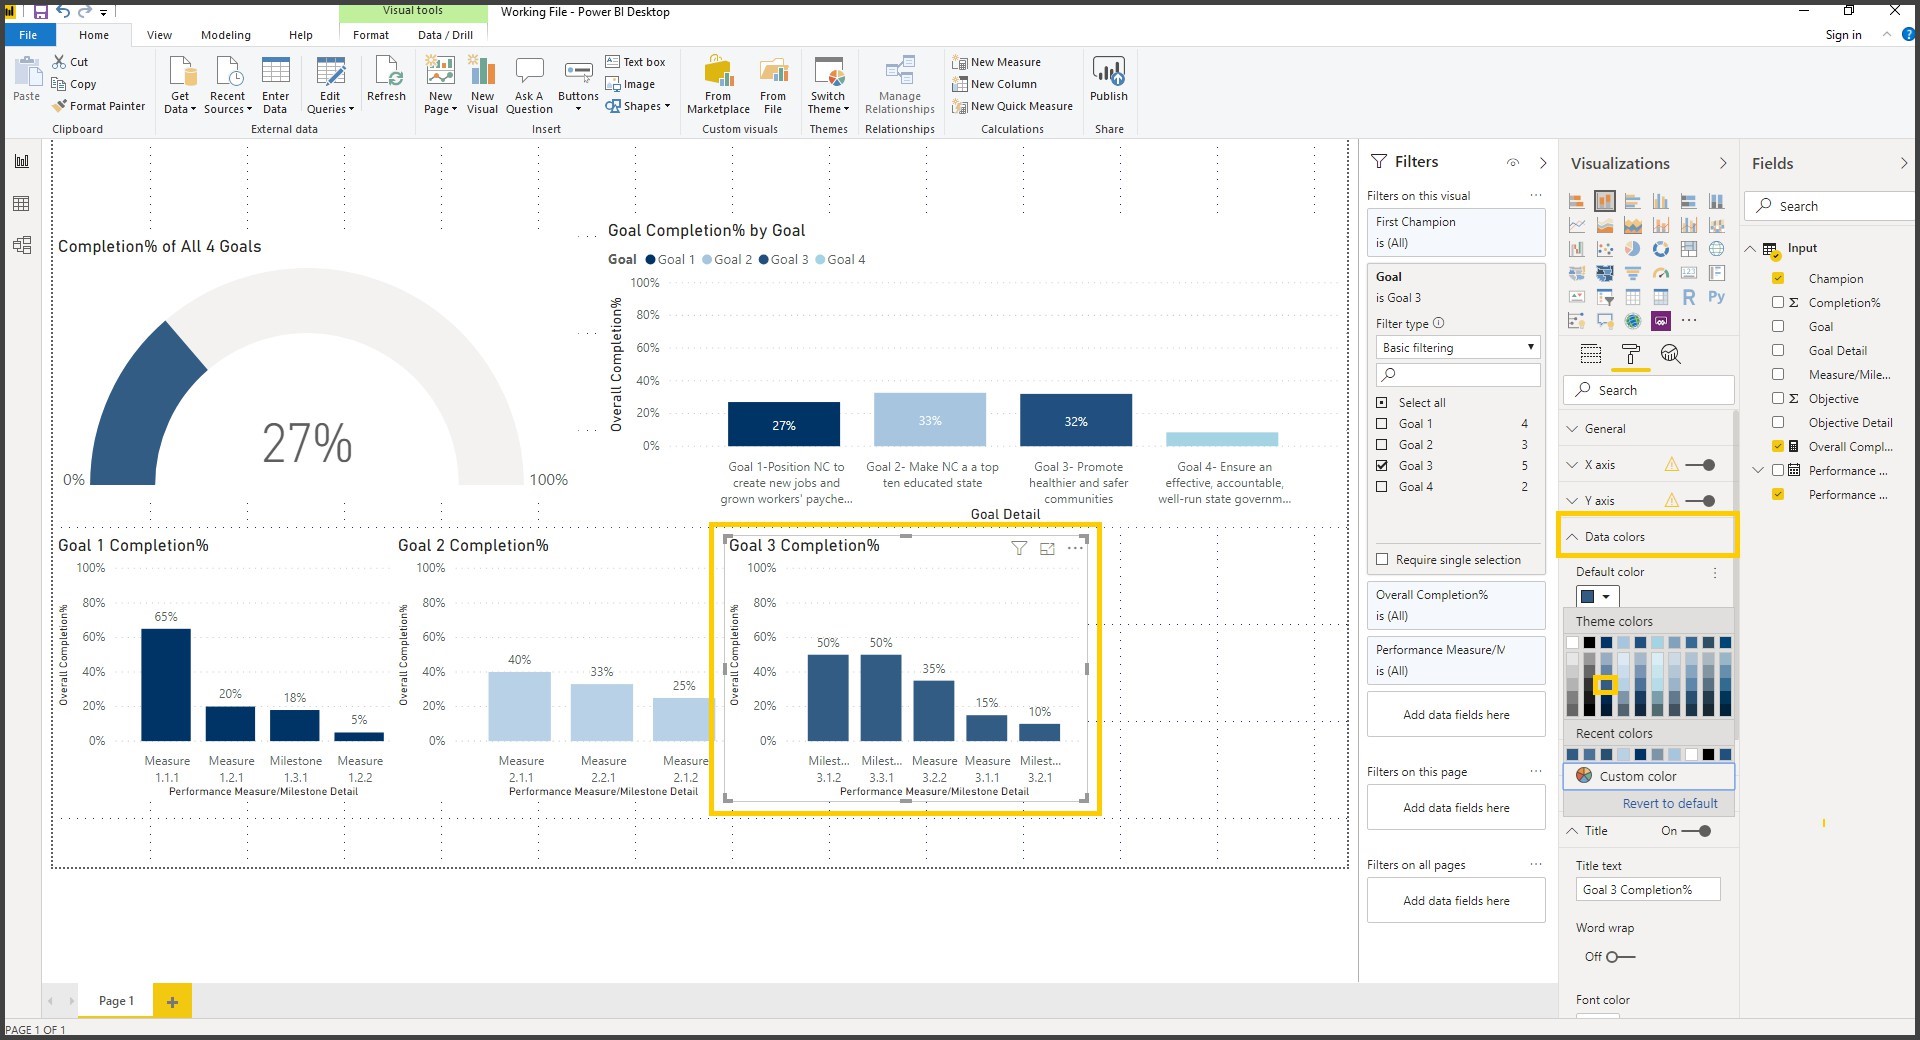Choose the gauge visualization icon
Image resolution: width=1920 pixels, height=1040 pixels.
(x=1661, y=273)
